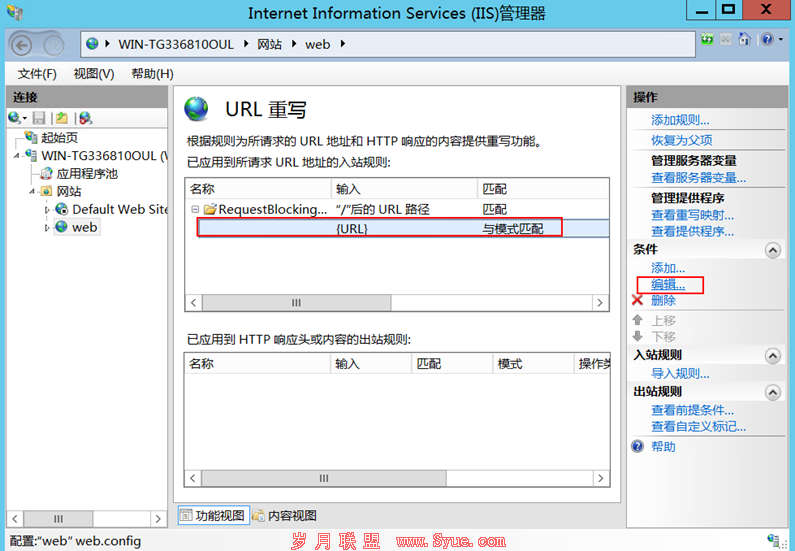
Task: Click 帮助 link in Actions pane
Action: pos(663,446)
